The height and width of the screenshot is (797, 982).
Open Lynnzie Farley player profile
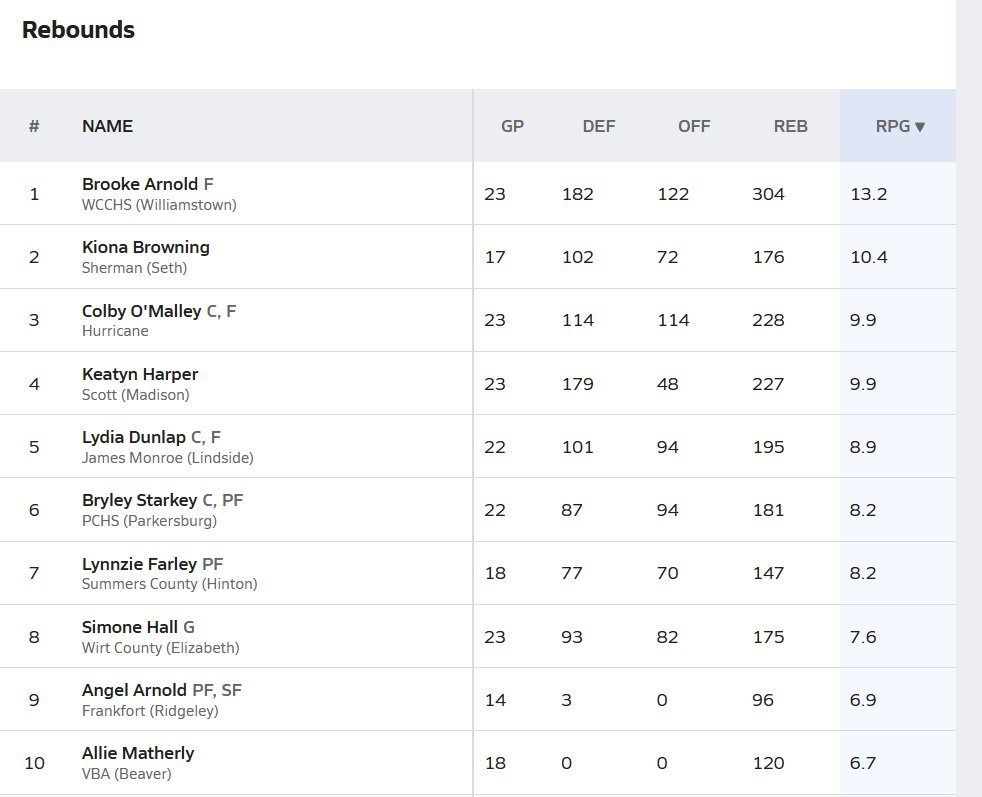coord(139,564)
